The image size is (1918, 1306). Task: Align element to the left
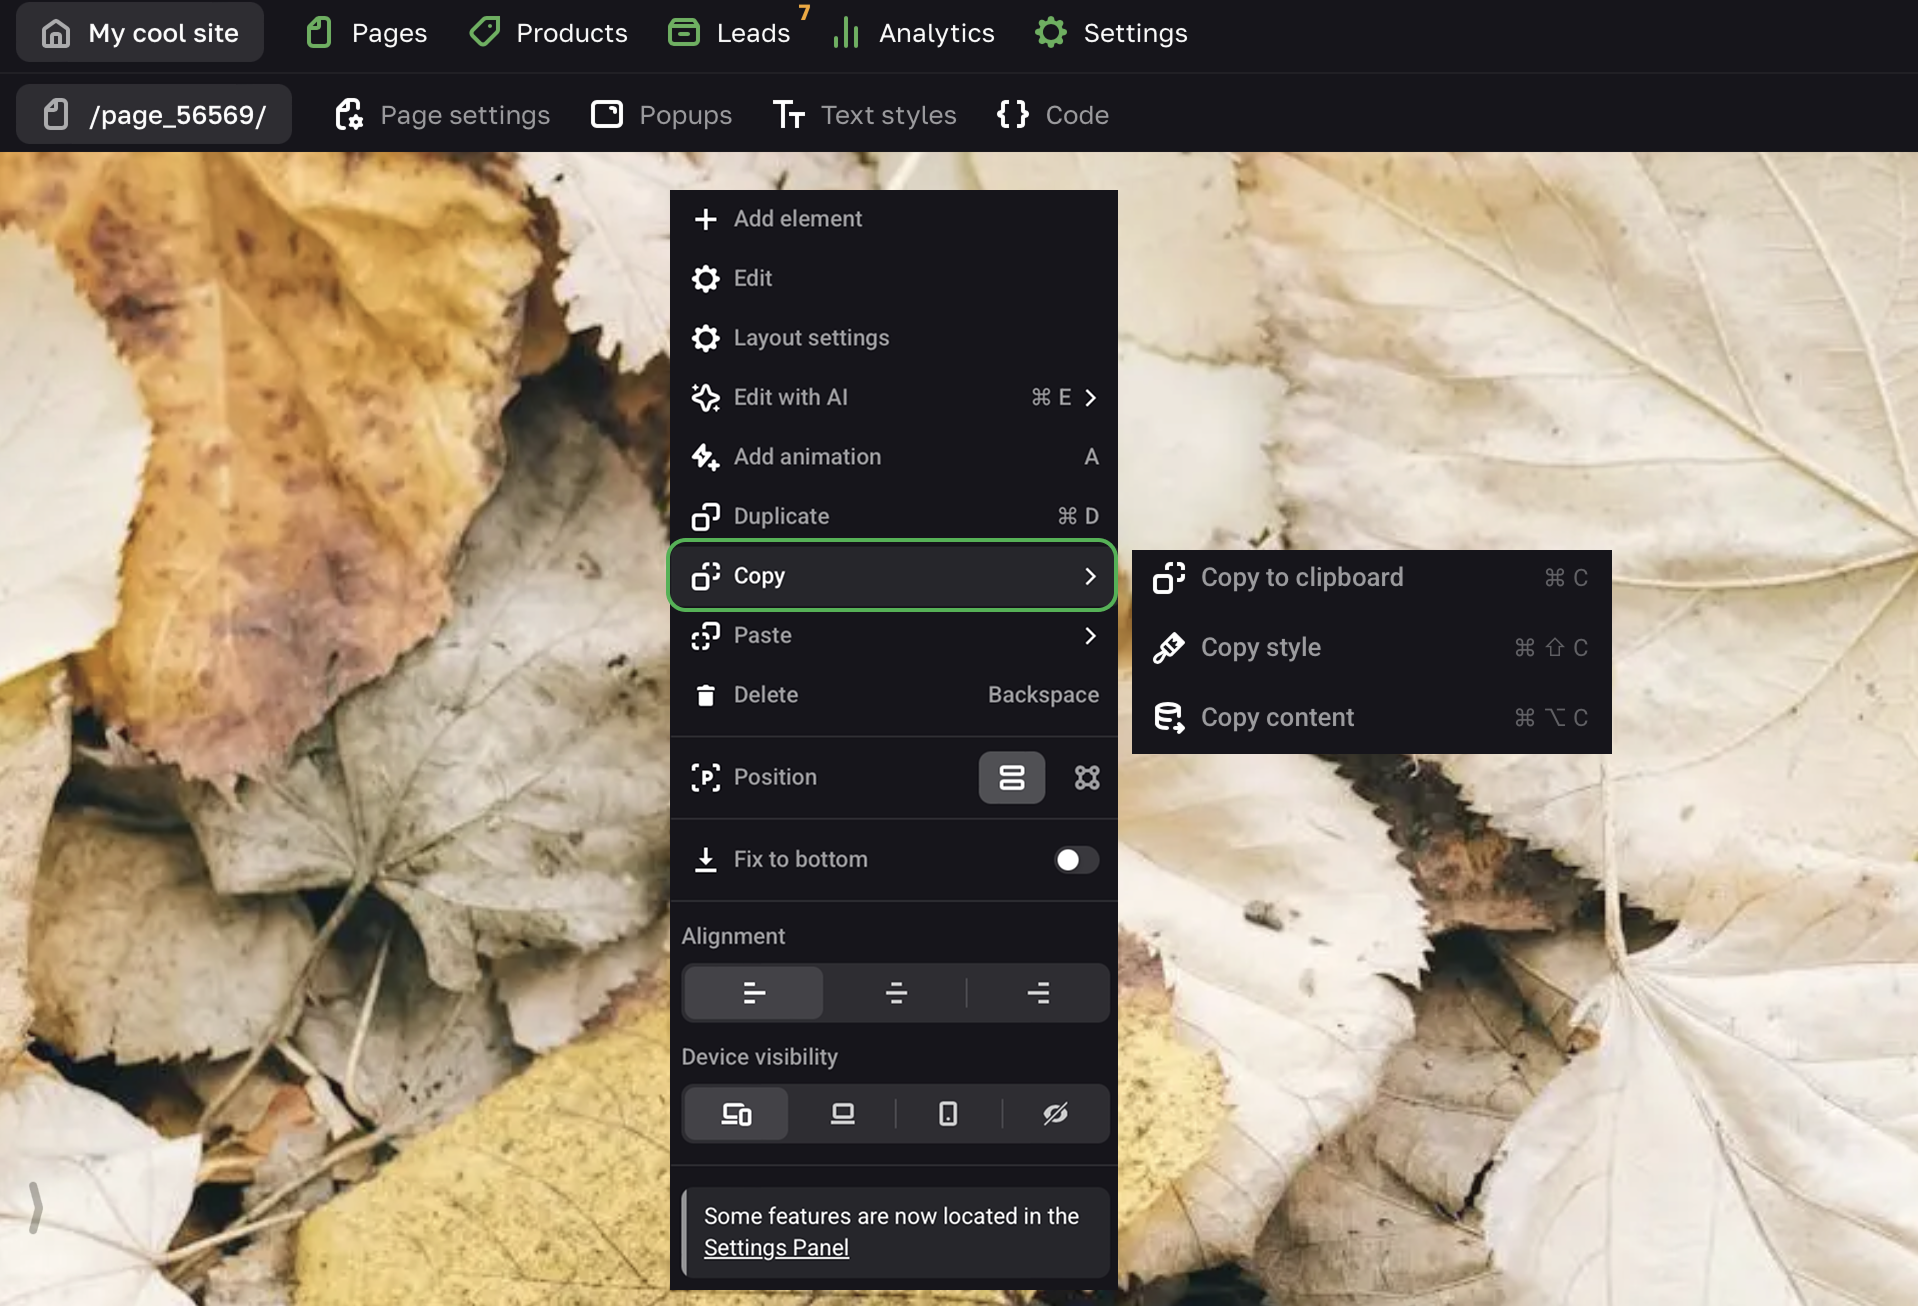754,993
